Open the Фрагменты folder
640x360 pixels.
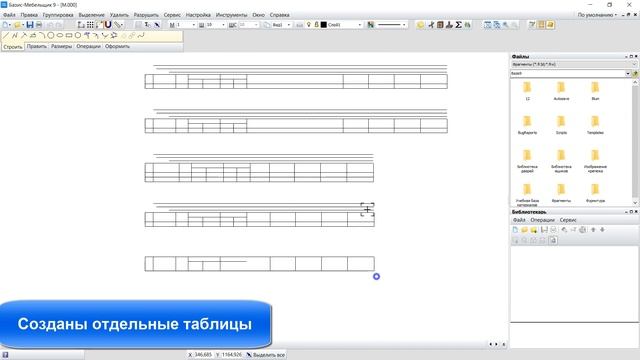(561, 193)
